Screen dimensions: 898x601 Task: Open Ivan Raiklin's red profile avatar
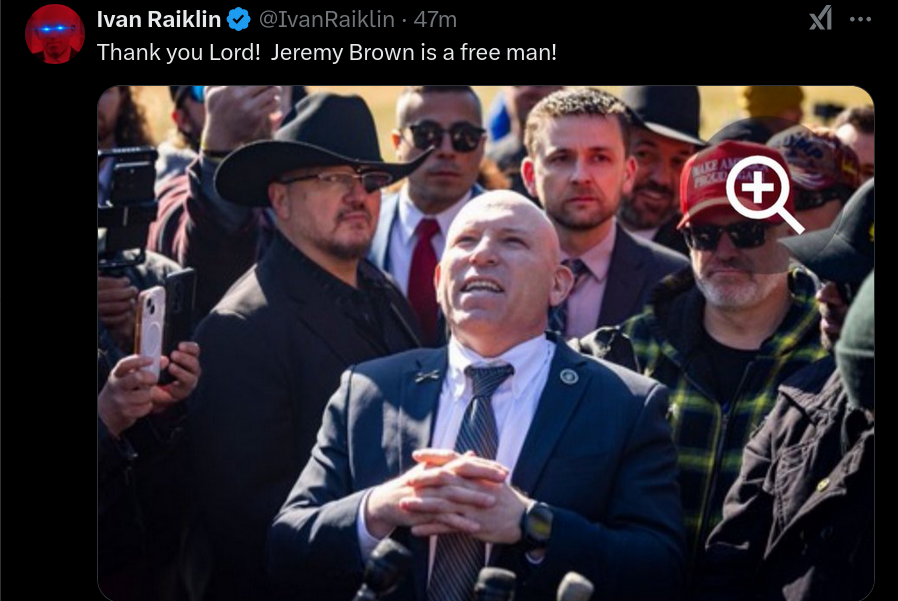55,34
